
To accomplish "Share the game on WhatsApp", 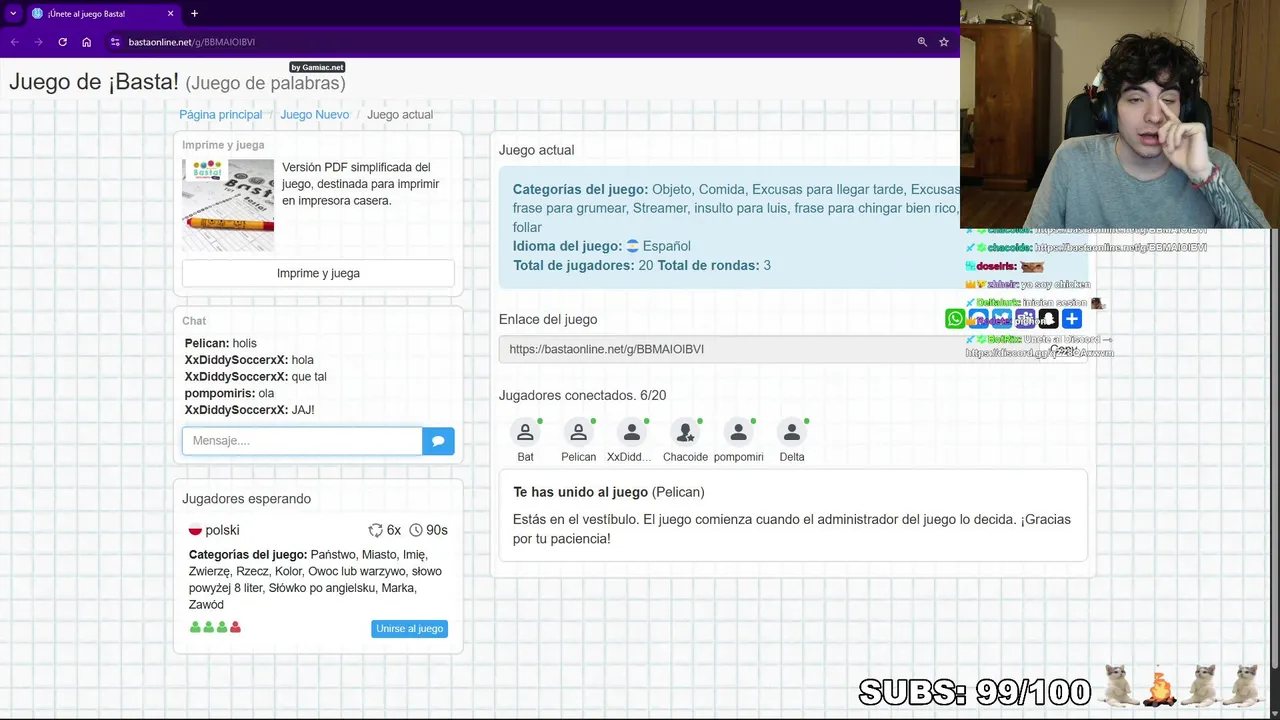I will pos(955,319).
